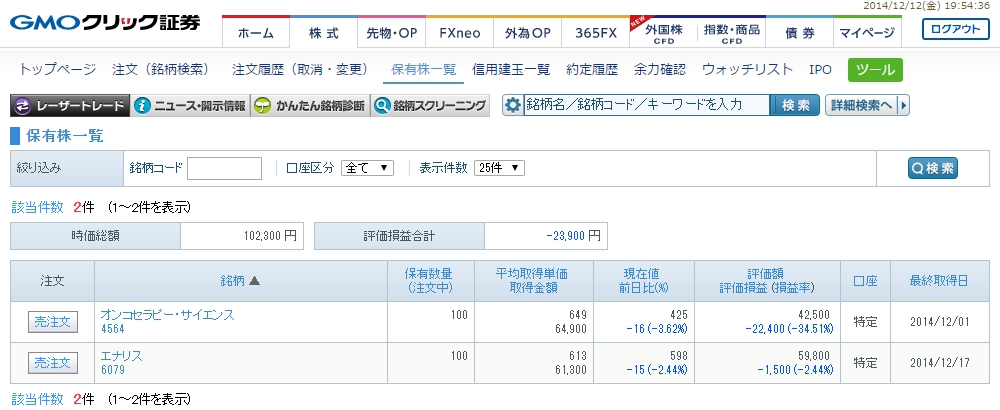Go to 信用建玉一覧 submenu

pyautogui.click(x=511, y=69)
